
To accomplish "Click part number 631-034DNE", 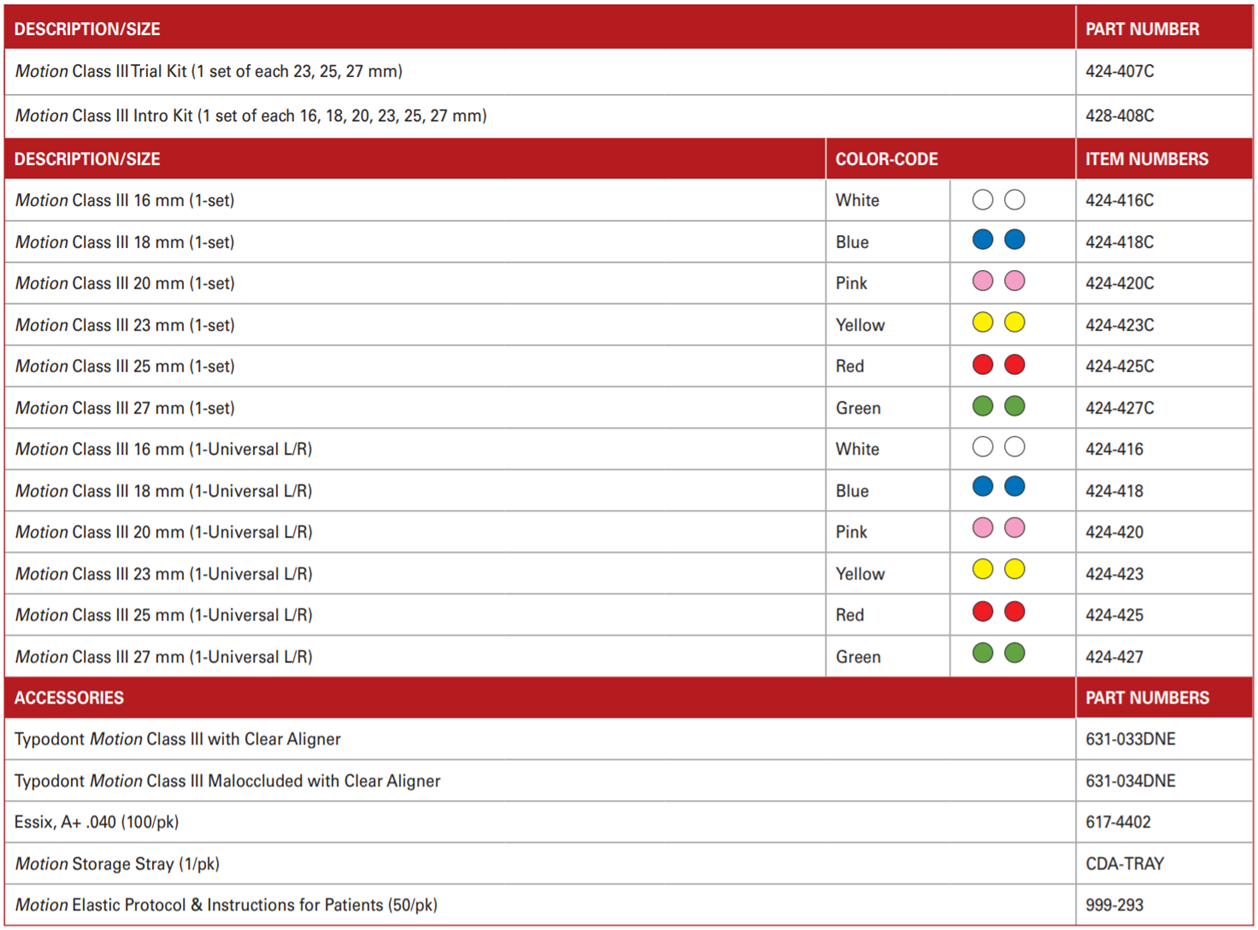I will [x=1131, y=781].
